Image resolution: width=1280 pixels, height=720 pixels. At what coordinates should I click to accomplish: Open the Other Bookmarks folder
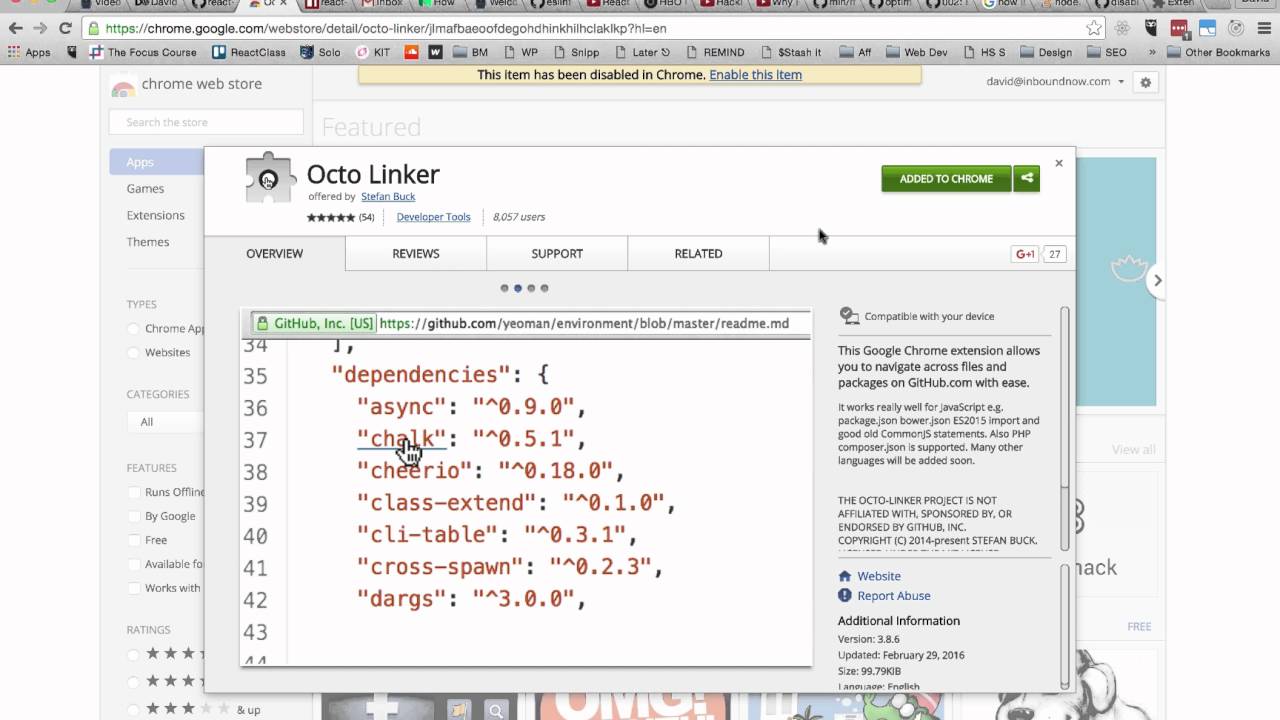[1218, 52]
